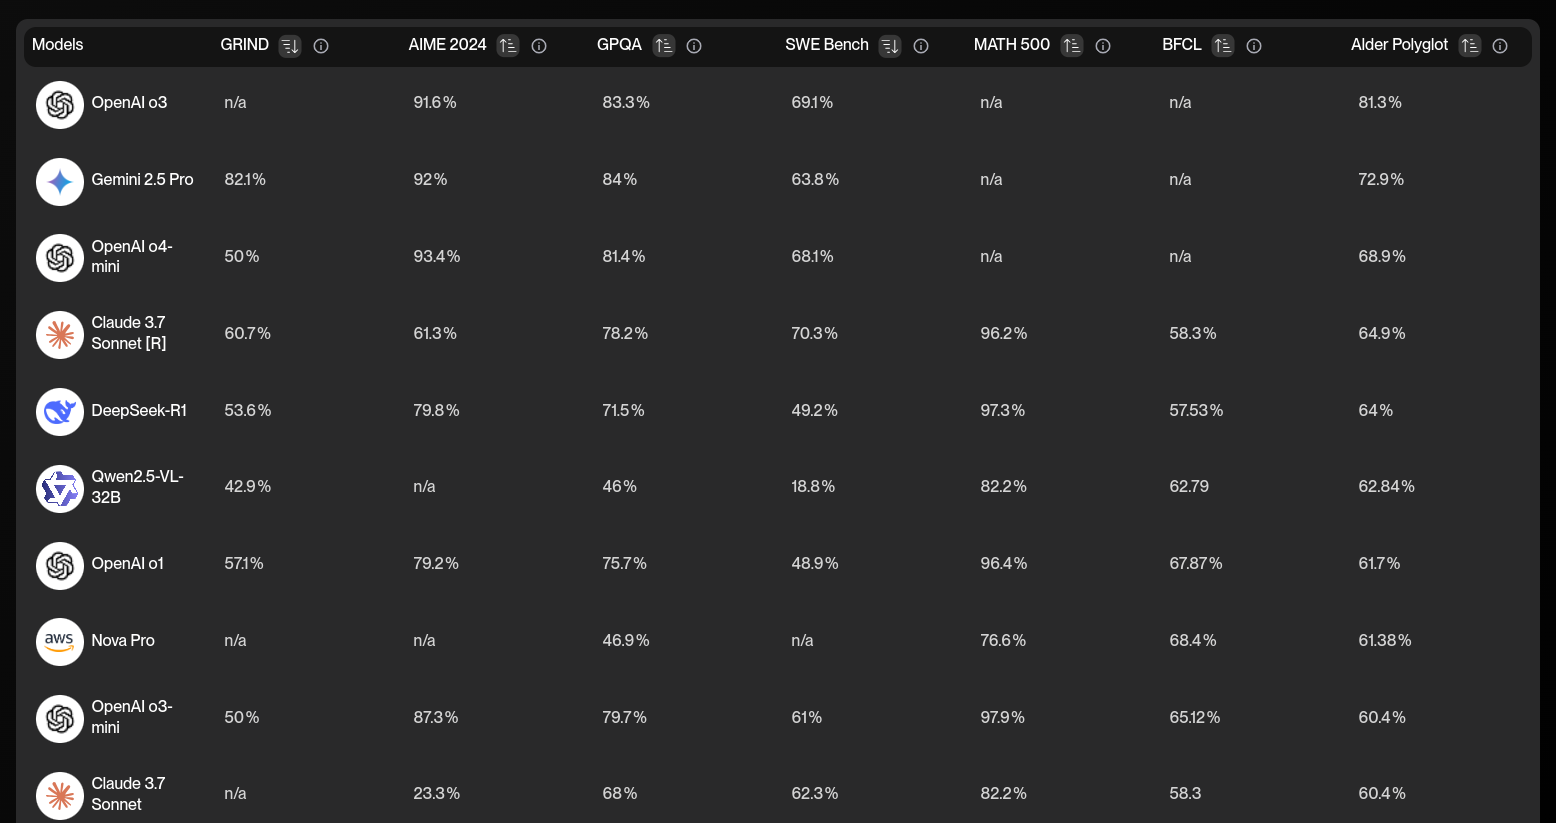Screen dimensions: 1556x823
Task: Sort by Alder Polyglot column
Action: [1470, 46]
